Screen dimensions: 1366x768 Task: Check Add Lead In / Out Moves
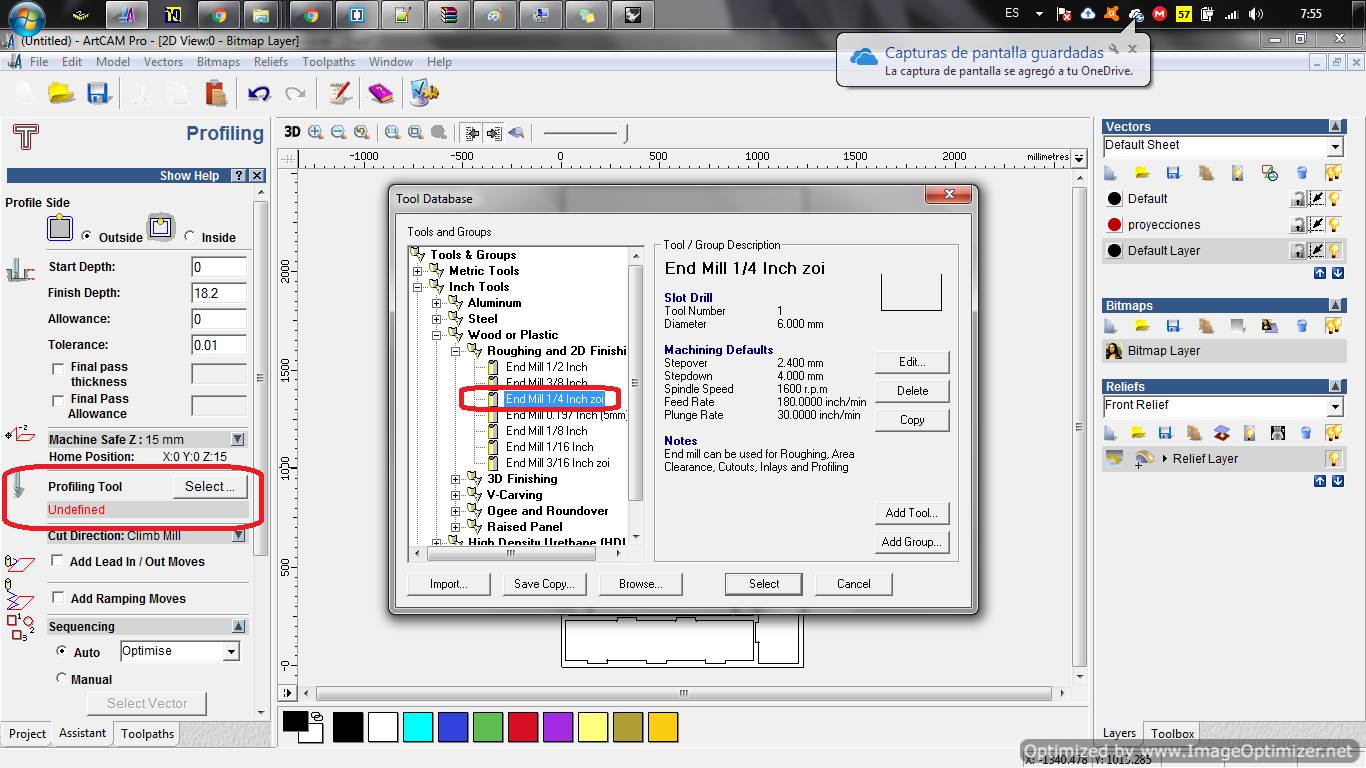(x=58, y=561)
